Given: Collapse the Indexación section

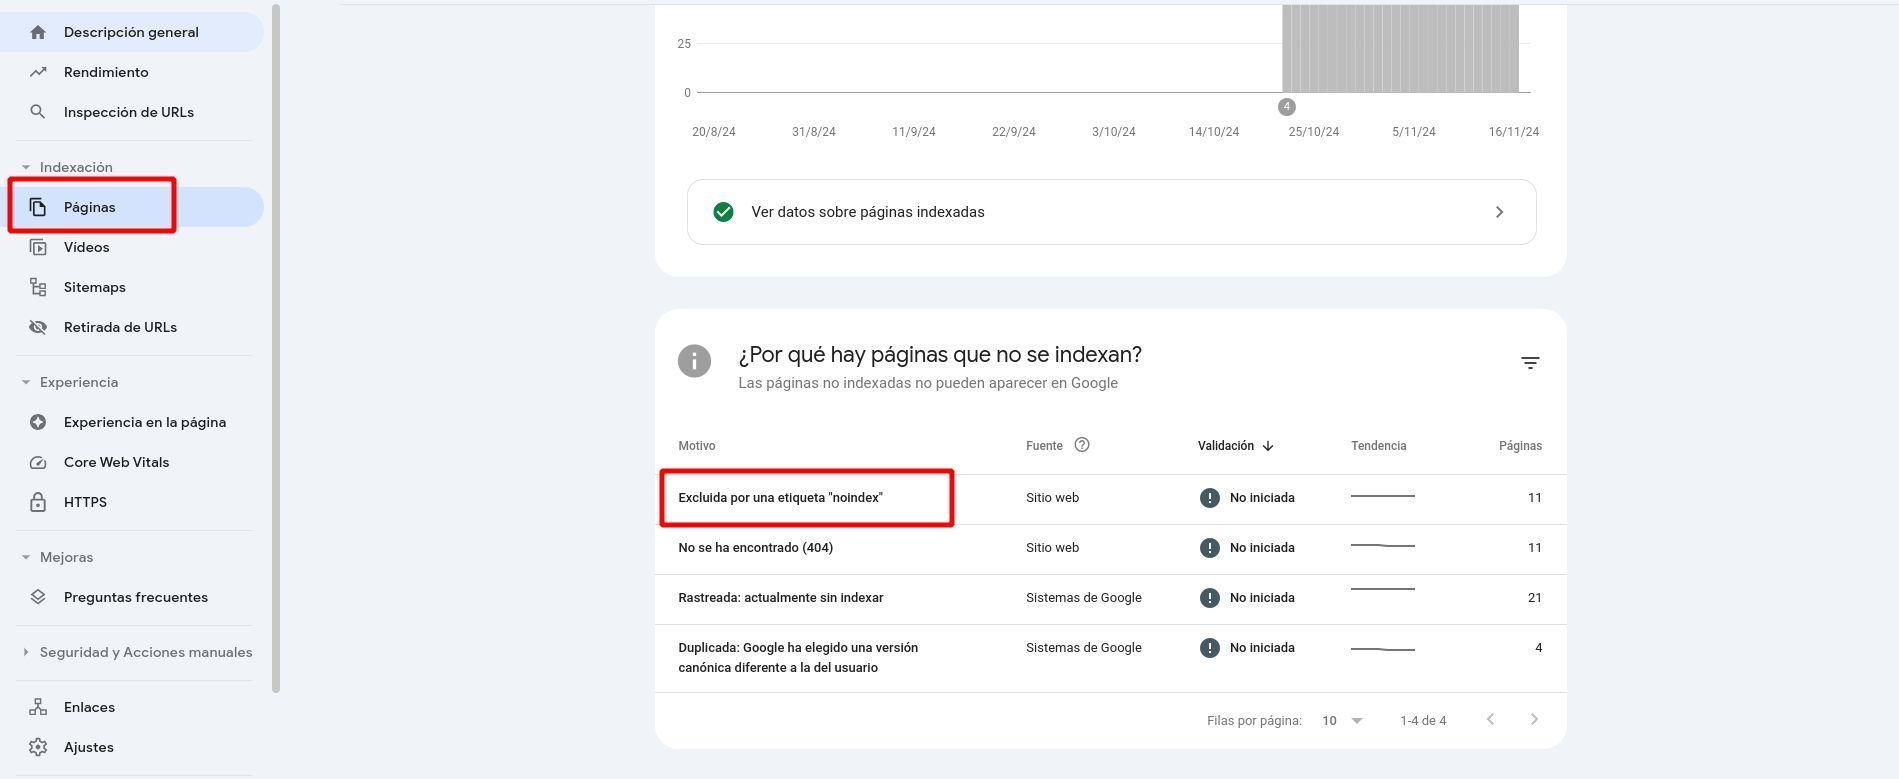Looking at the screenshot, I should (26, 167).
